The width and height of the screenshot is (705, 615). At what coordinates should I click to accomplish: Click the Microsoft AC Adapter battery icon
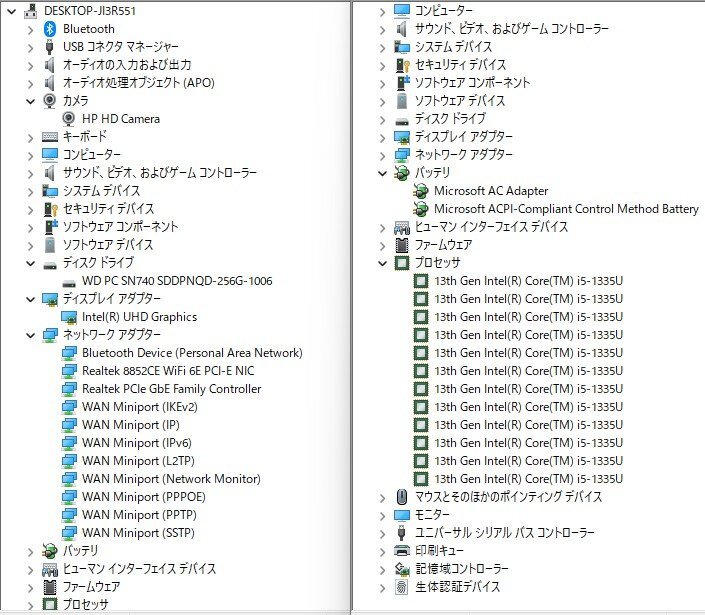tap(420, 191)
